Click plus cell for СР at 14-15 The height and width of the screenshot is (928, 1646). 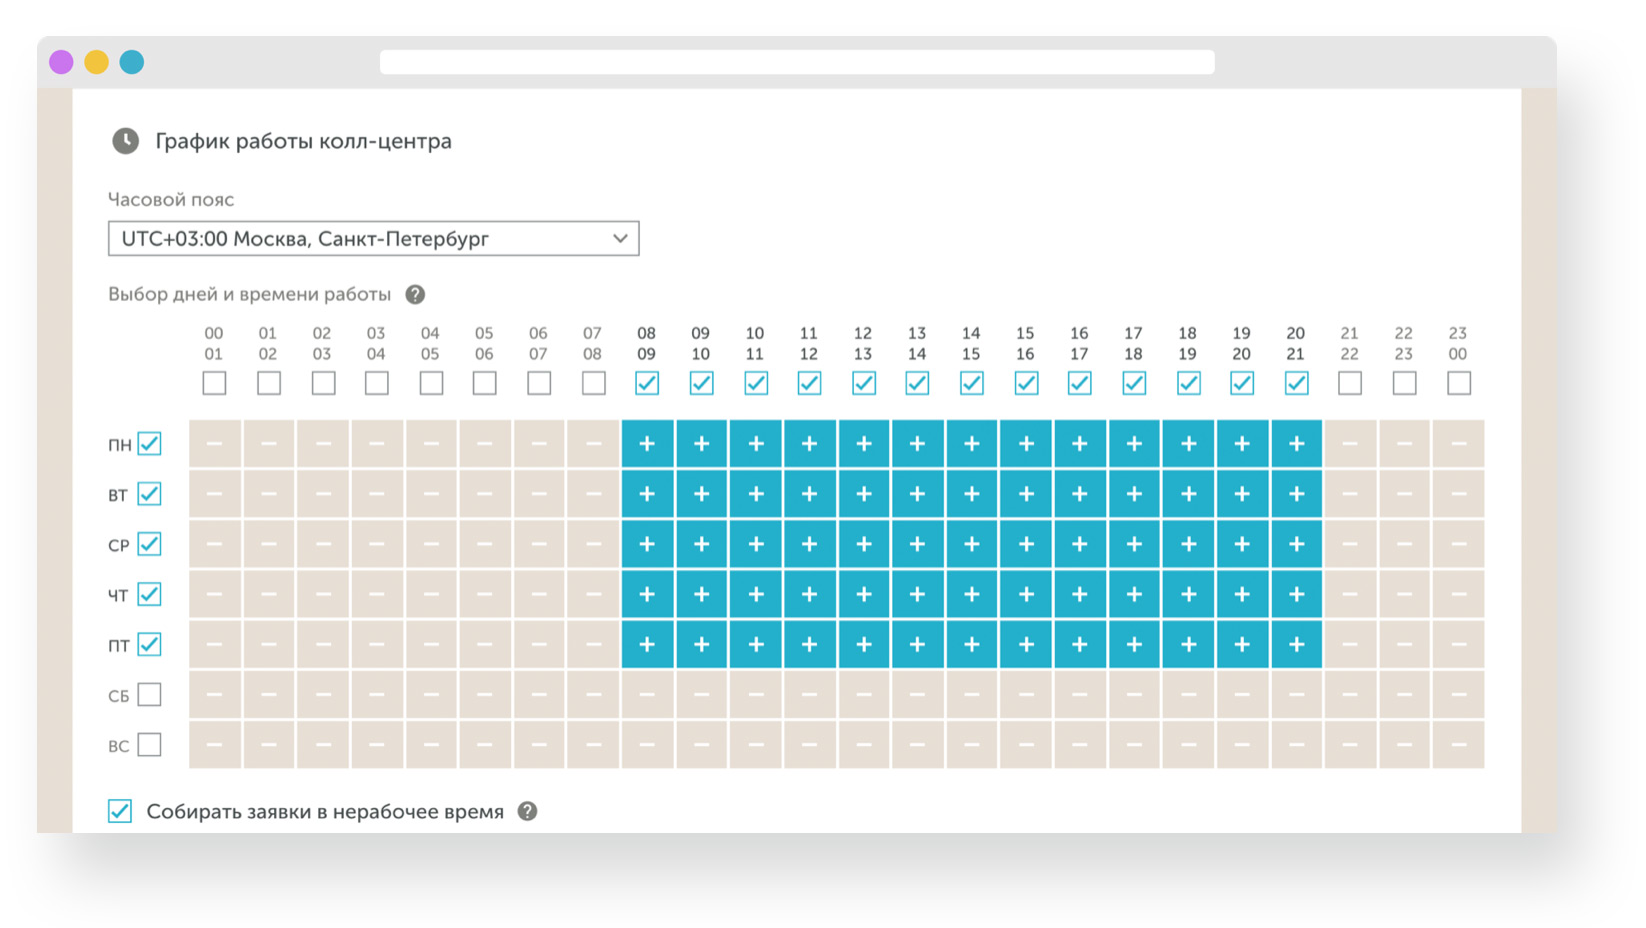pyautogui.click(x=971, y=544)
